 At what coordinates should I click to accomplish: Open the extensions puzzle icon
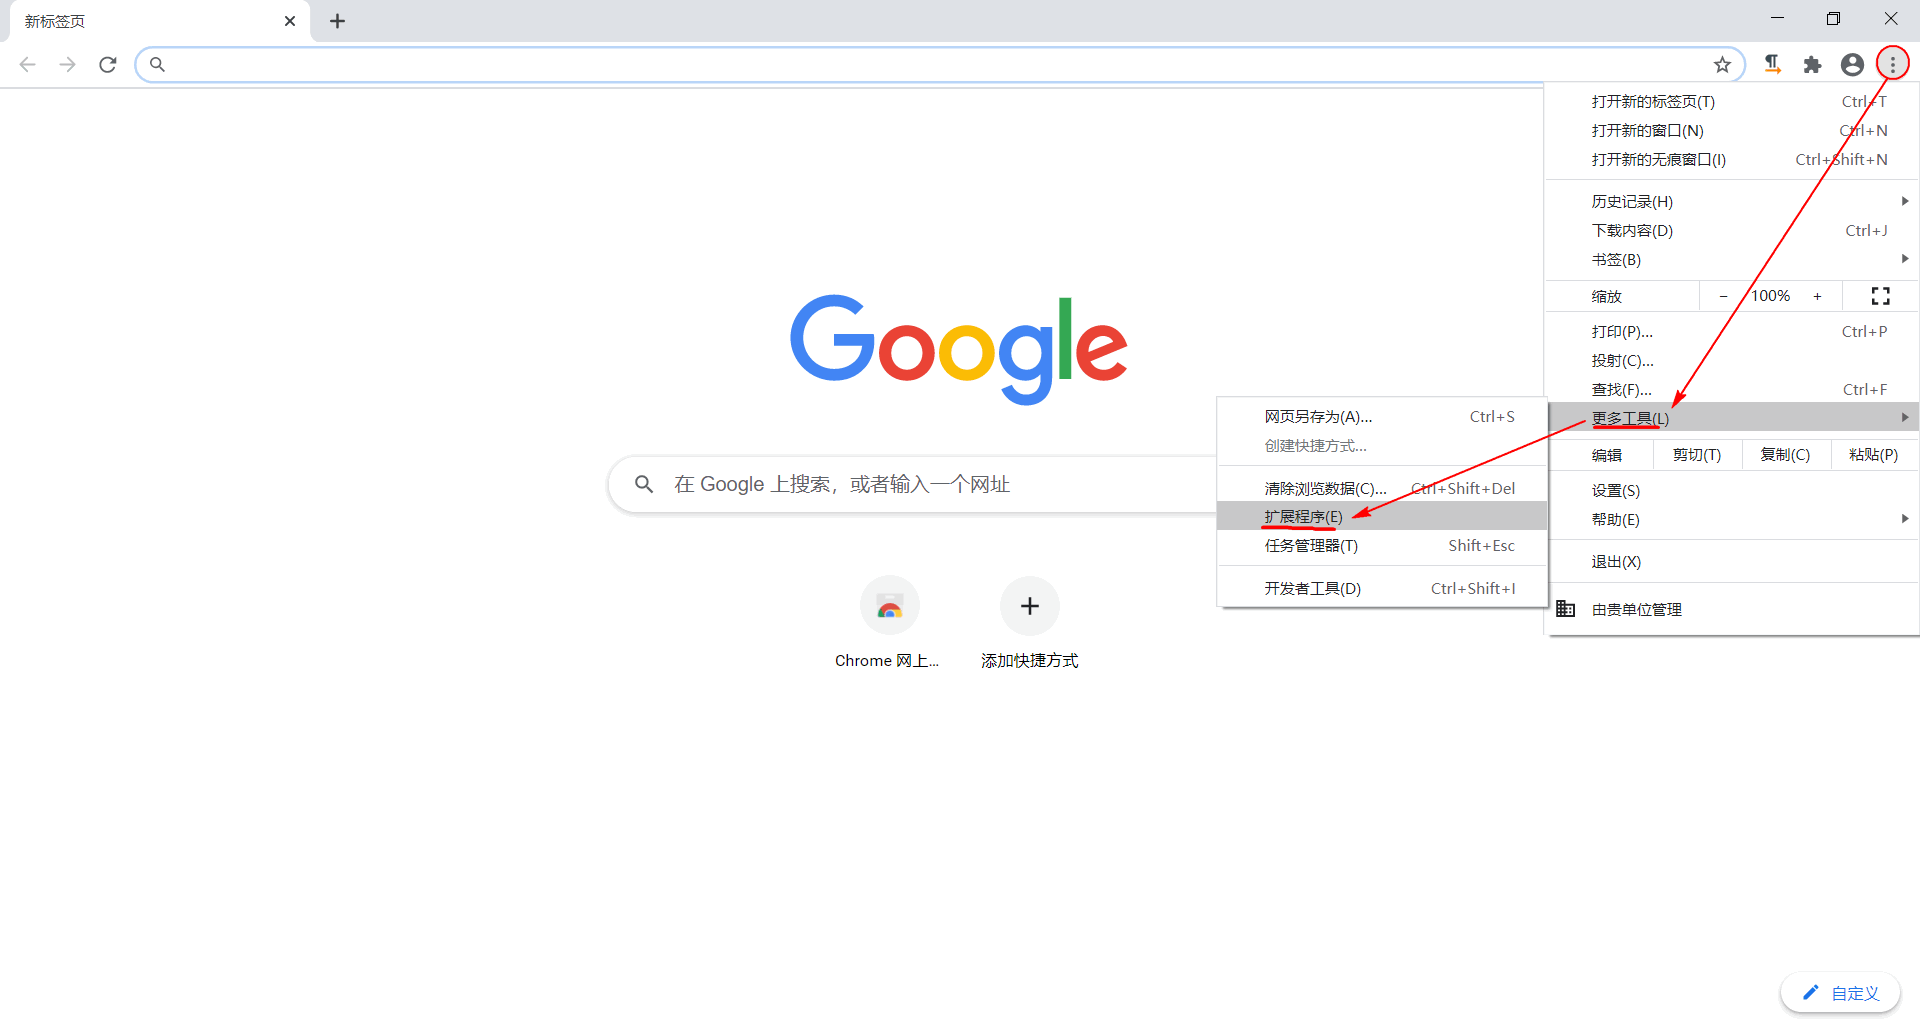click(x=1812, y=65)
